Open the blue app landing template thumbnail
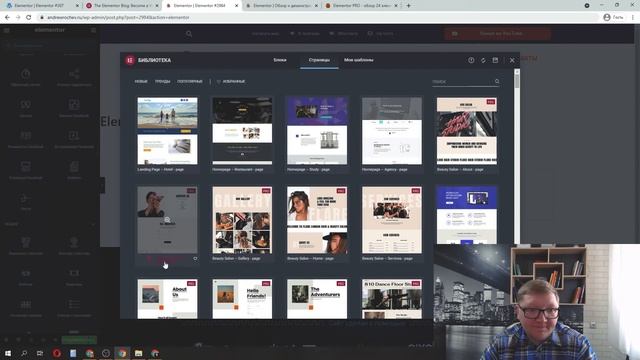Image resolution: width=640 pixels, height=360 pixels. pyautogui.click(x=467, y=215)
